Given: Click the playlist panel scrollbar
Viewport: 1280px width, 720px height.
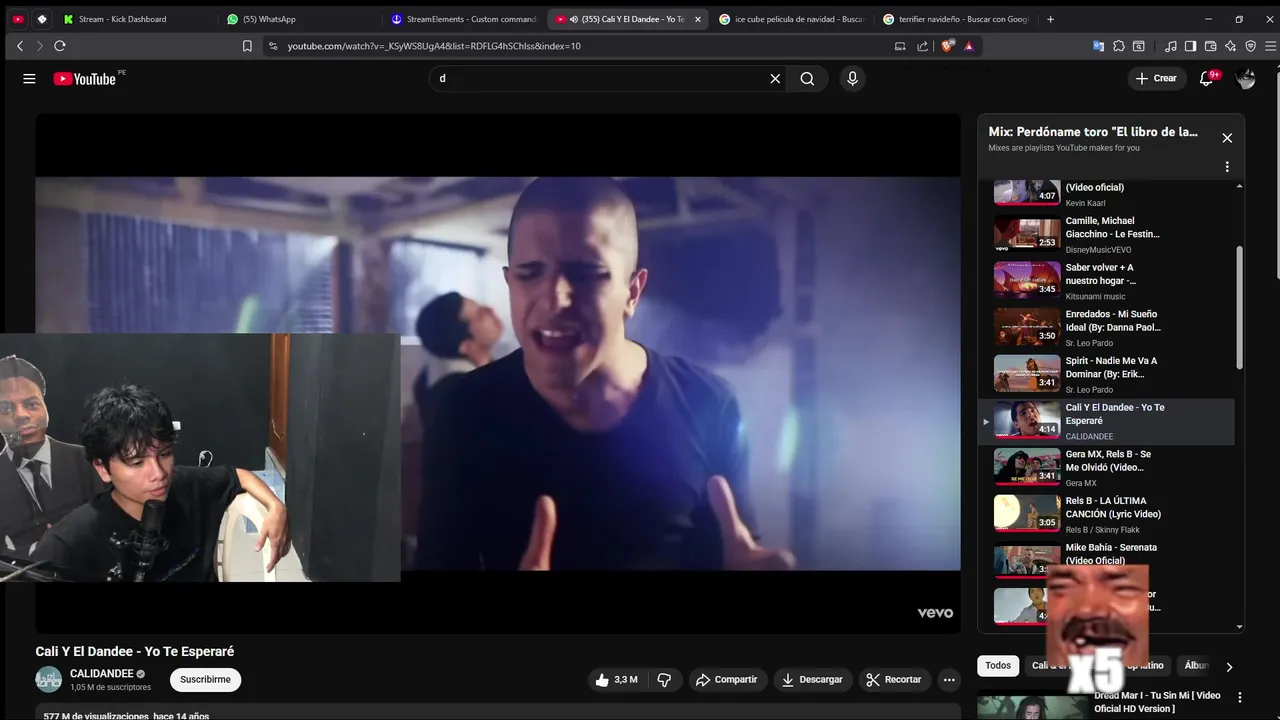Looking at the screenshot, I should pos(1240,308).
